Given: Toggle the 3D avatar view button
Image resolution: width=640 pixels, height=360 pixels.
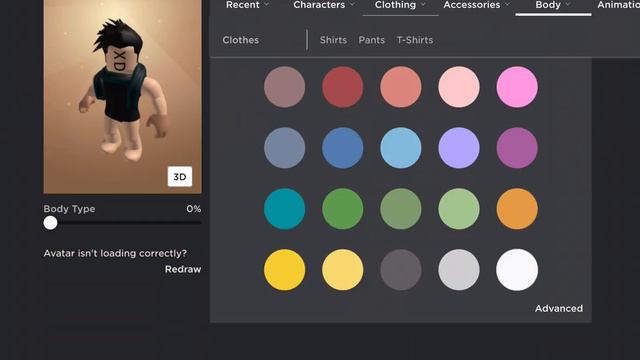Looking at the screenshot, I should [x=180, y=176].
